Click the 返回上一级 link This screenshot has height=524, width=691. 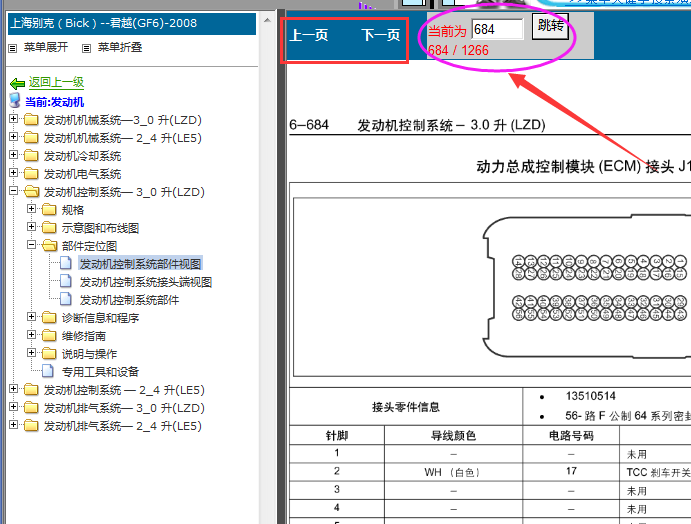click(x=56, y=82)
